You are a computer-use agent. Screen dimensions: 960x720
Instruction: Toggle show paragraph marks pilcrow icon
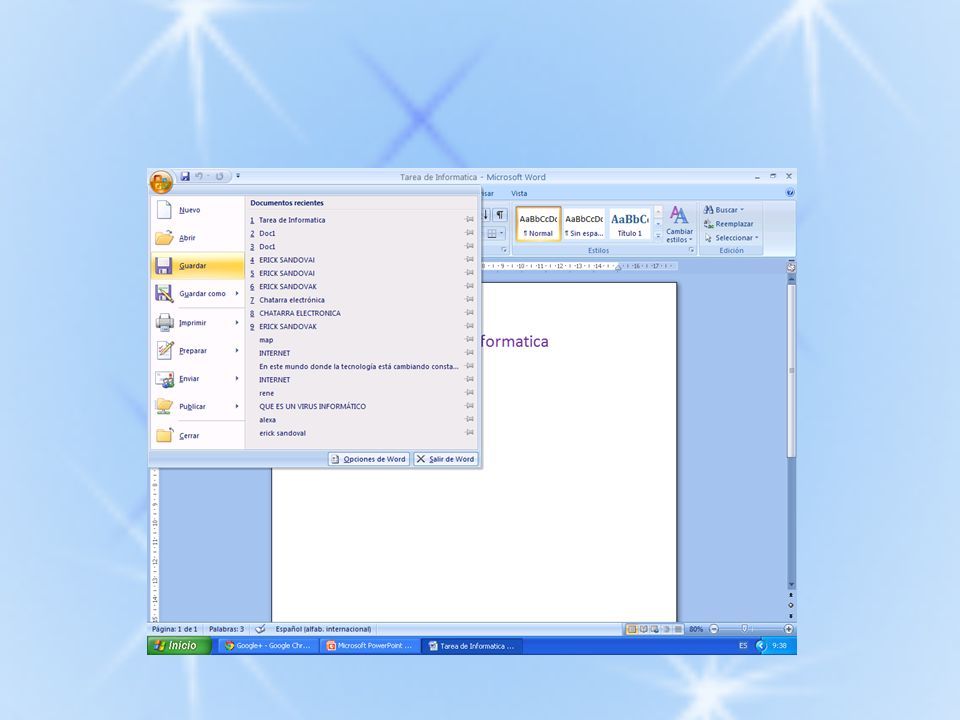(500, 215)
